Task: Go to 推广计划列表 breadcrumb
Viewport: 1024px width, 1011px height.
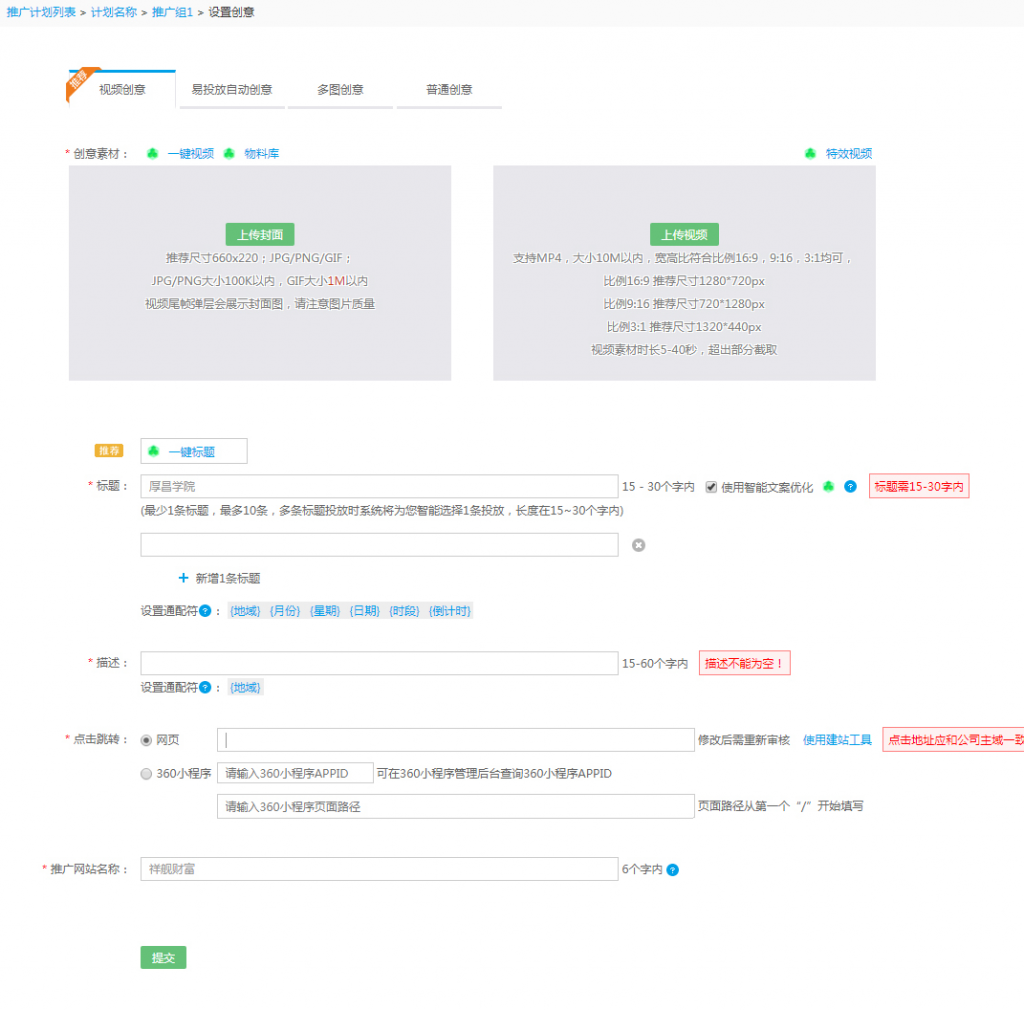Action: (x=41, y=12)
